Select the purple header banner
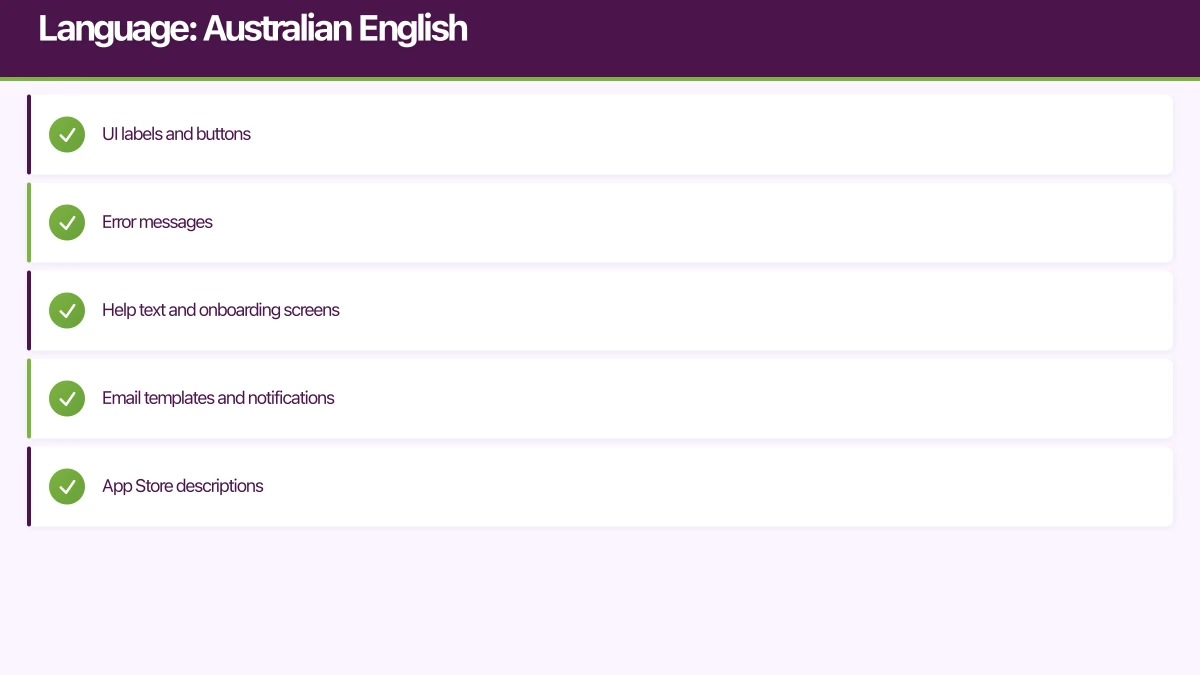Image resolution: width=1200 pixels, height=675 pixels. coord(600,39)
